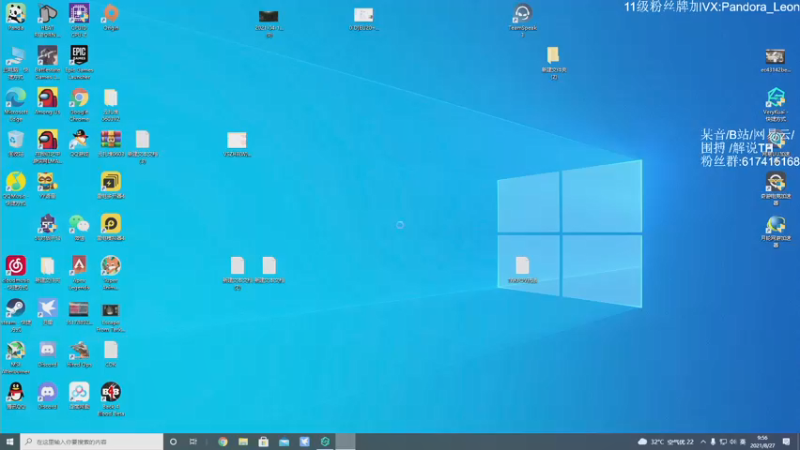Open MSI Afterburner desktop shortcut
The height and width of the screenshot is (450, 800).
(x=16, y=357)
